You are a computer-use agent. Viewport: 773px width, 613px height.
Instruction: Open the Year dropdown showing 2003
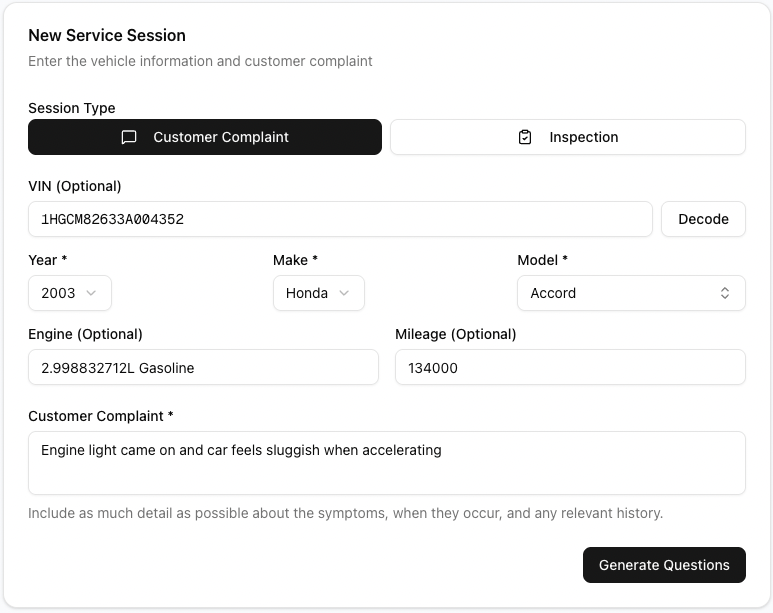(x=69, y=293)
